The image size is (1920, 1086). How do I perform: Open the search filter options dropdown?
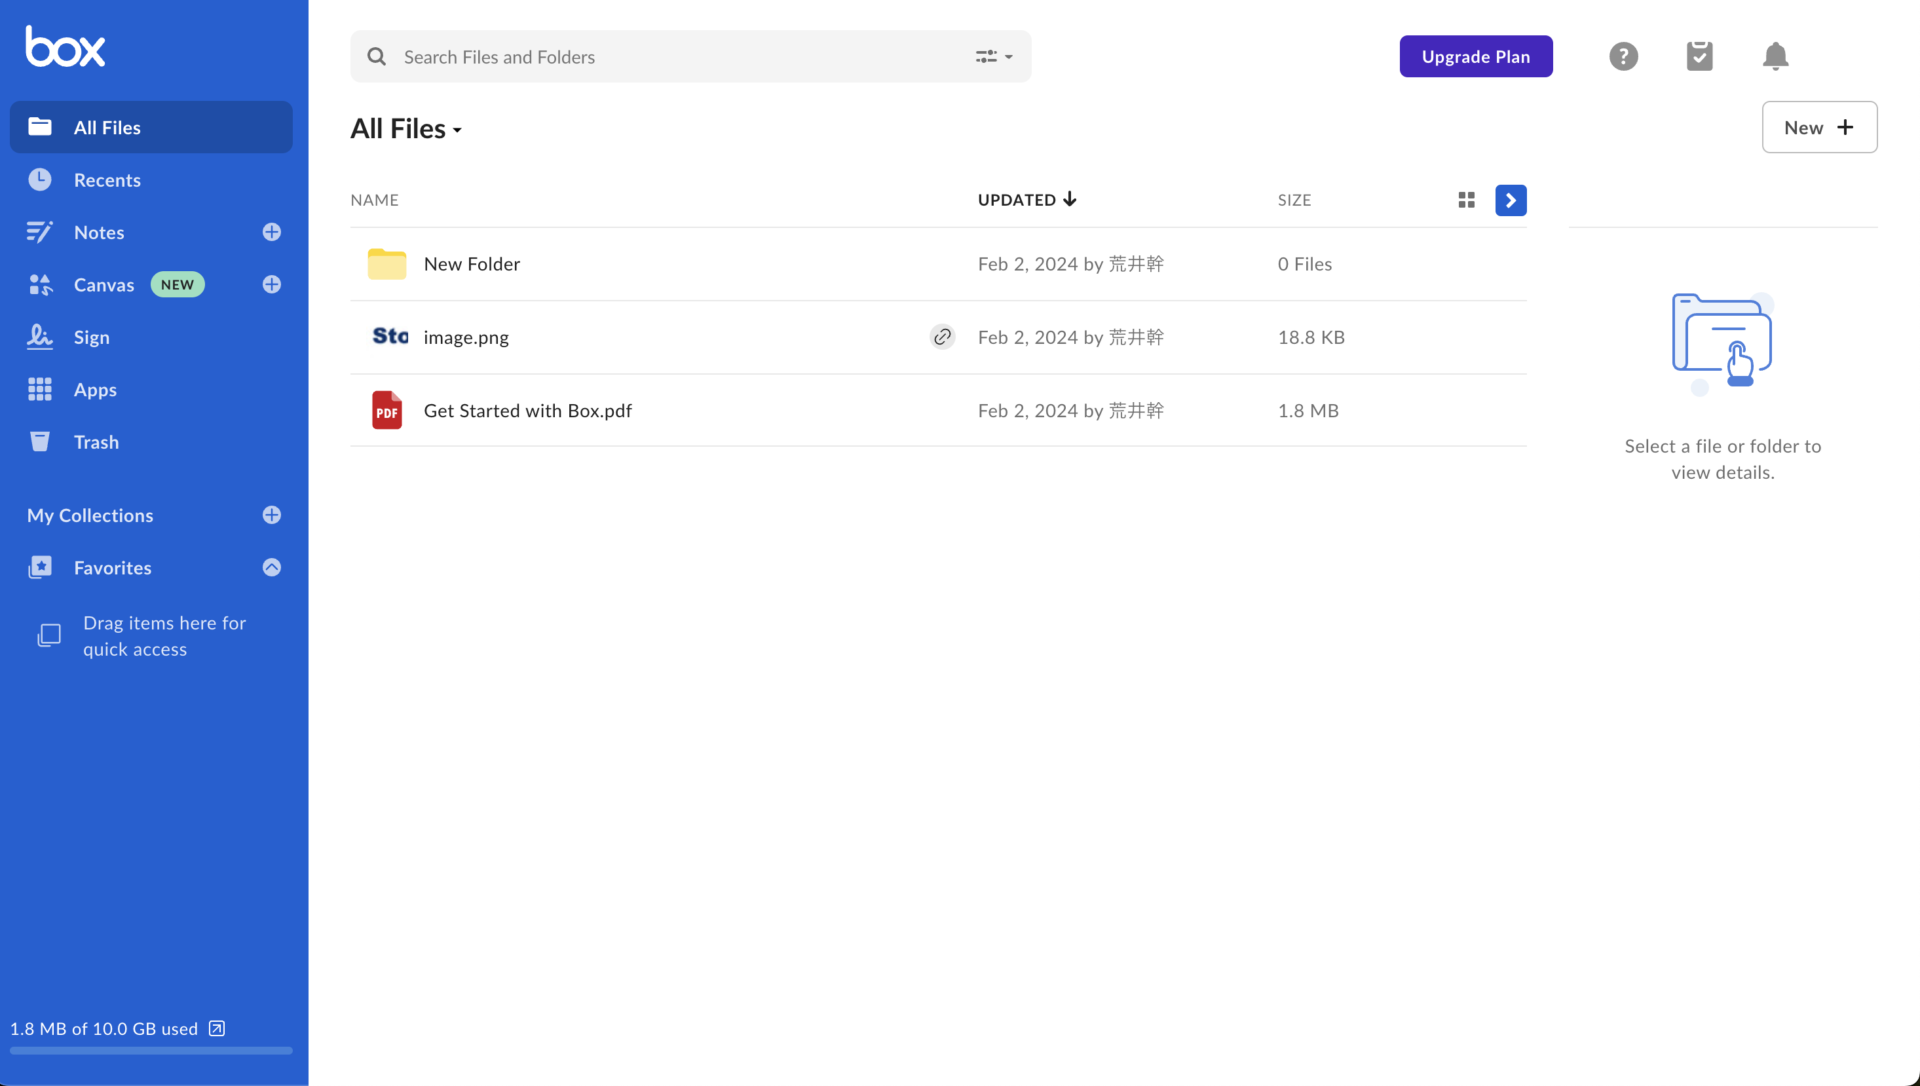coord(993,57)
